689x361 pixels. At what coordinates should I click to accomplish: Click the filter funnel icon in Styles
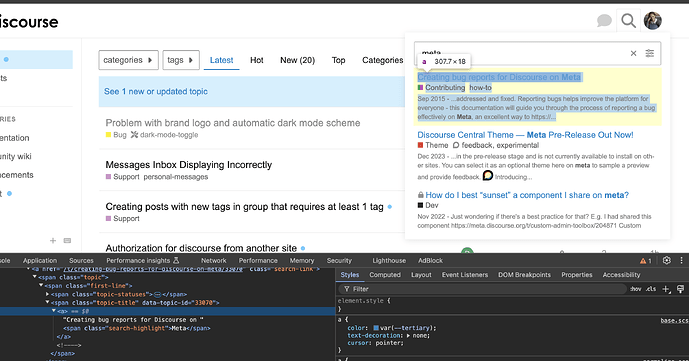347,289
